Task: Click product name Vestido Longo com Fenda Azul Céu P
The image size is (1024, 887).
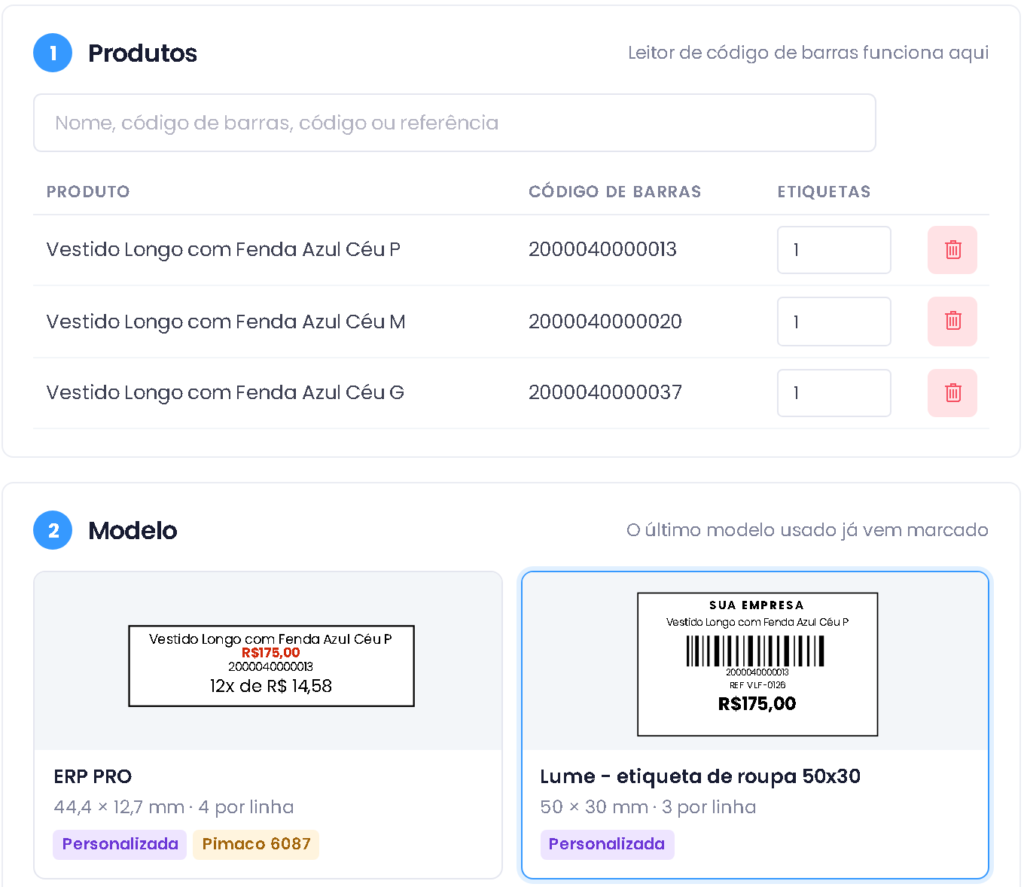Action: click(x=223, y=250)
